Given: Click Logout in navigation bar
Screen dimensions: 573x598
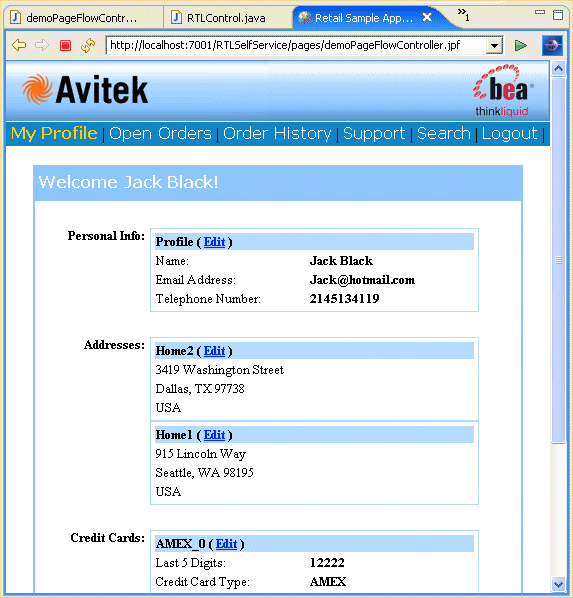Looking at the screenshot, I should point(509,133).
